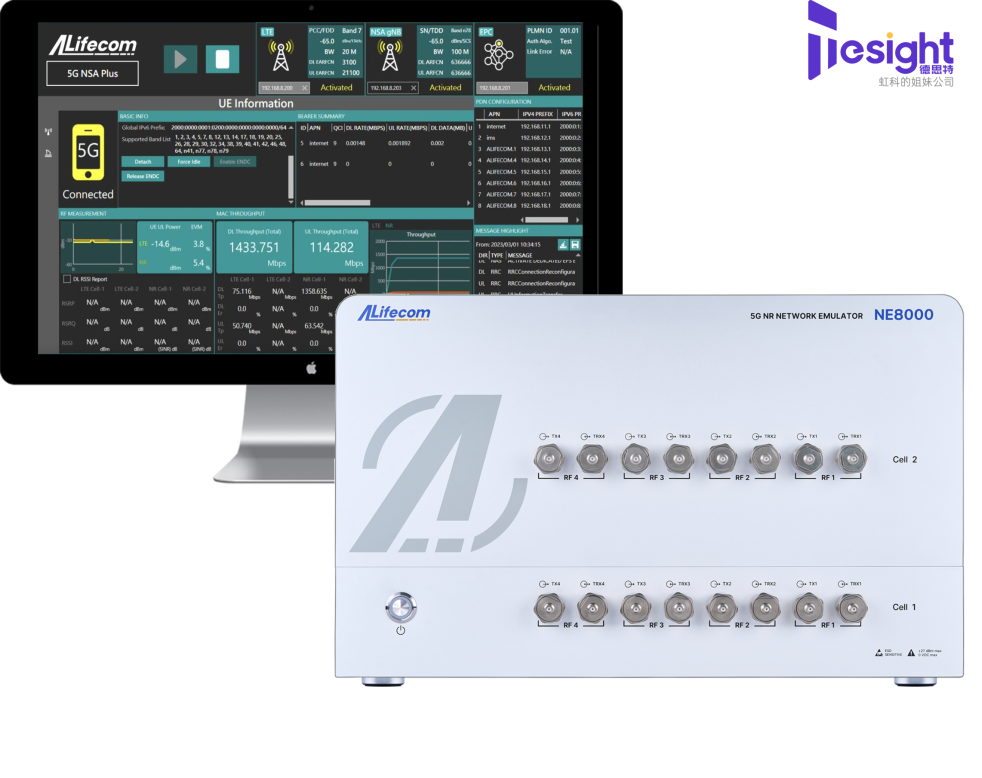Clear the LTE IP address 192.168.8.200
This screenshot has width=982, height=778.
pyautogui.click(x=305, y=88)
